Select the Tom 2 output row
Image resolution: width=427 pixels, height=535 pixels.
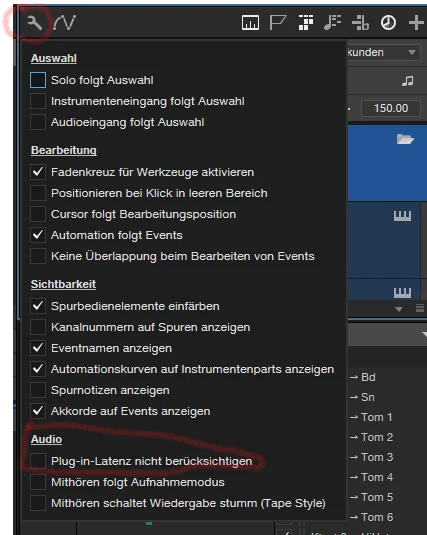click(371, 437)
